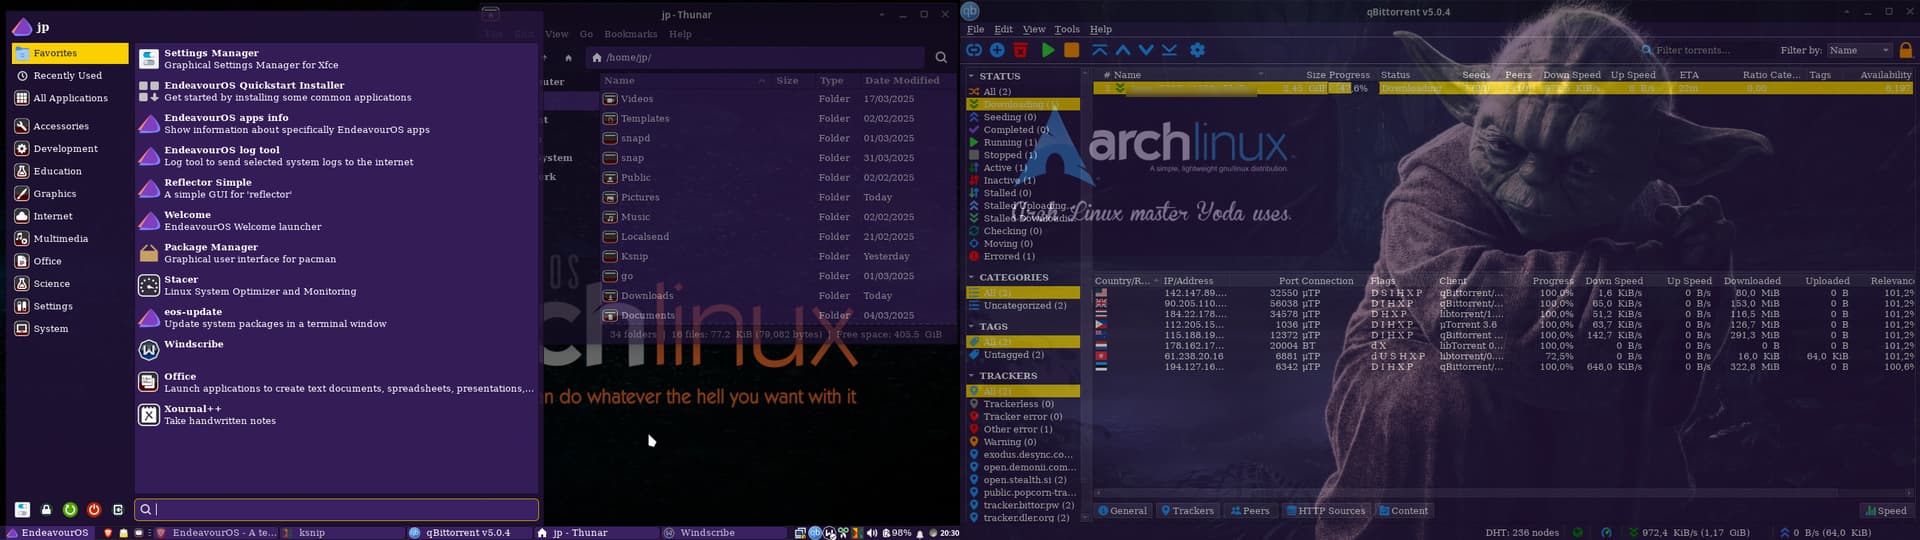Click connection status globe icon in qBittorrent status bar
Image resolution: width=1920 pixels, height=540 pixels.
point(1578,533)
